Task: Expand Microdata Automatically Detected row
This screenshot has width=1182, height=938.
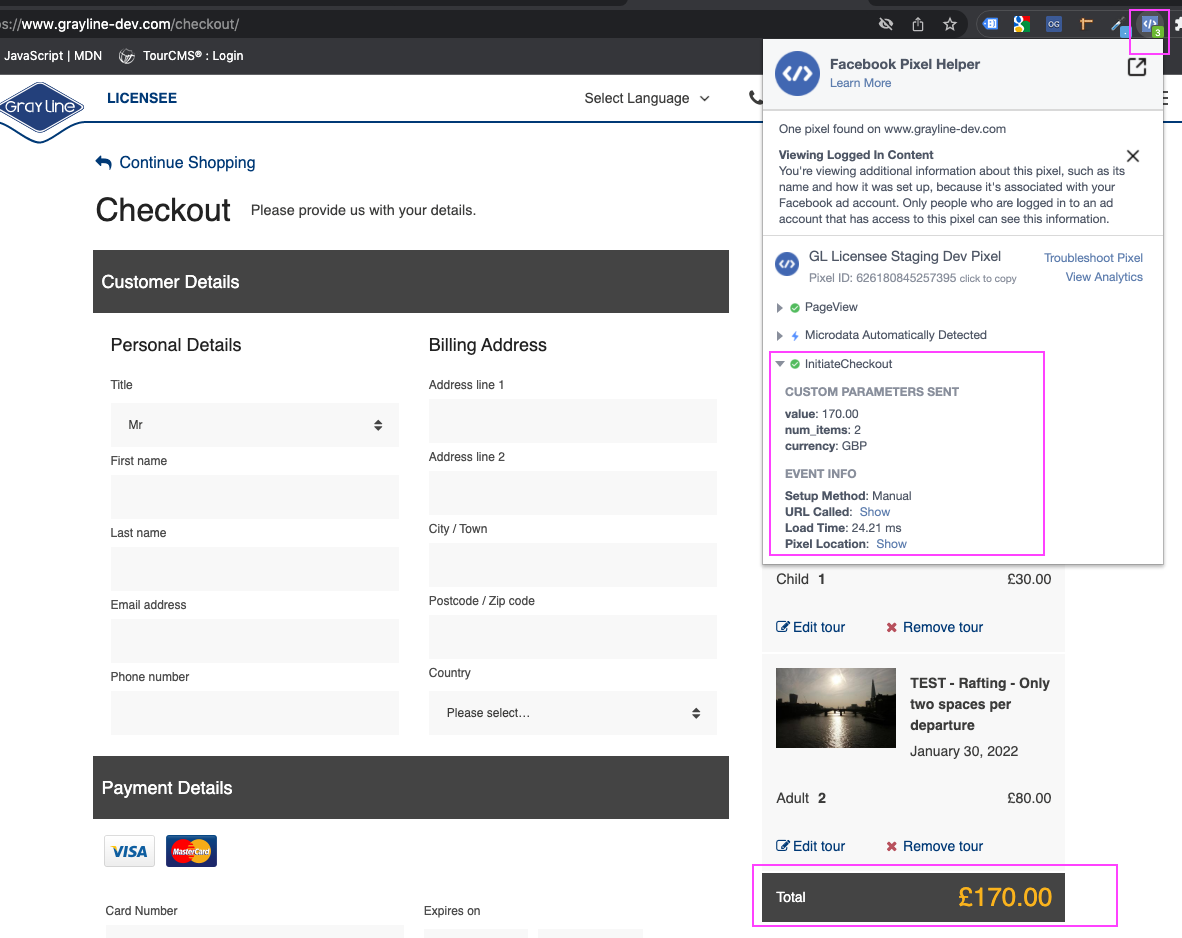Action: tap(779, 336)
